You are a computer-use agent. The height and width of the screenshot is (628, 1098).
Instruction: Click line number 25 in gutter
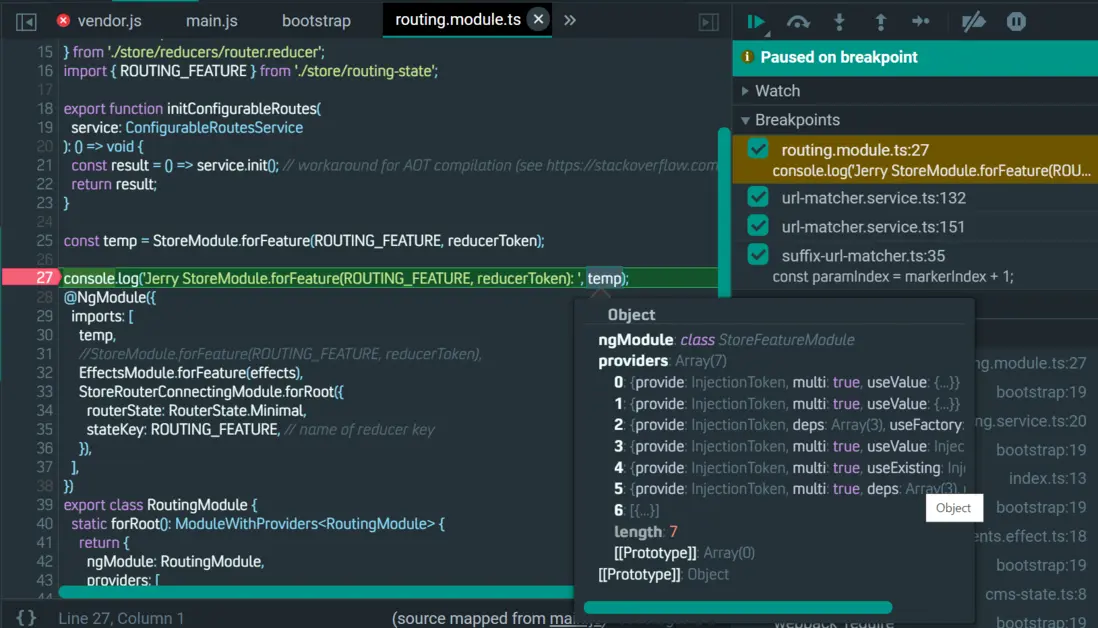[44, 240]
